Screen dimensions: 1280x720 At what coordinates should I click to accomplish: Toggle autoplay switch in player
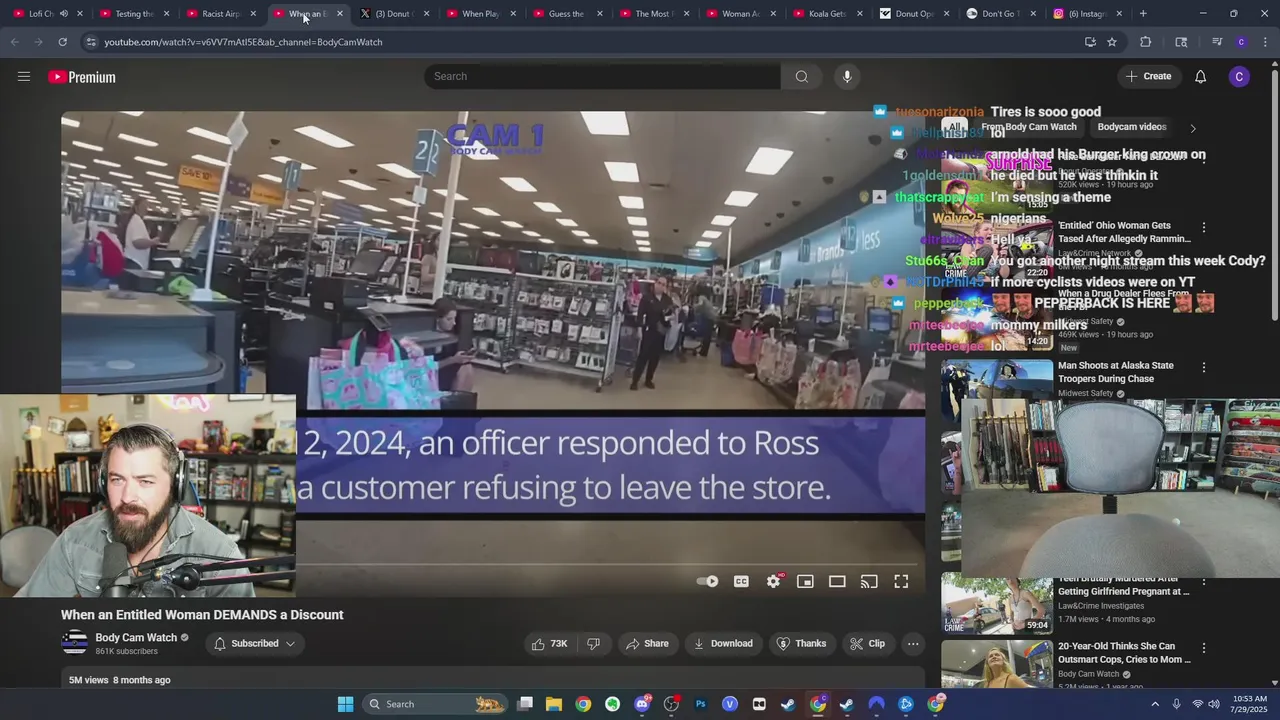coord(708,581)
